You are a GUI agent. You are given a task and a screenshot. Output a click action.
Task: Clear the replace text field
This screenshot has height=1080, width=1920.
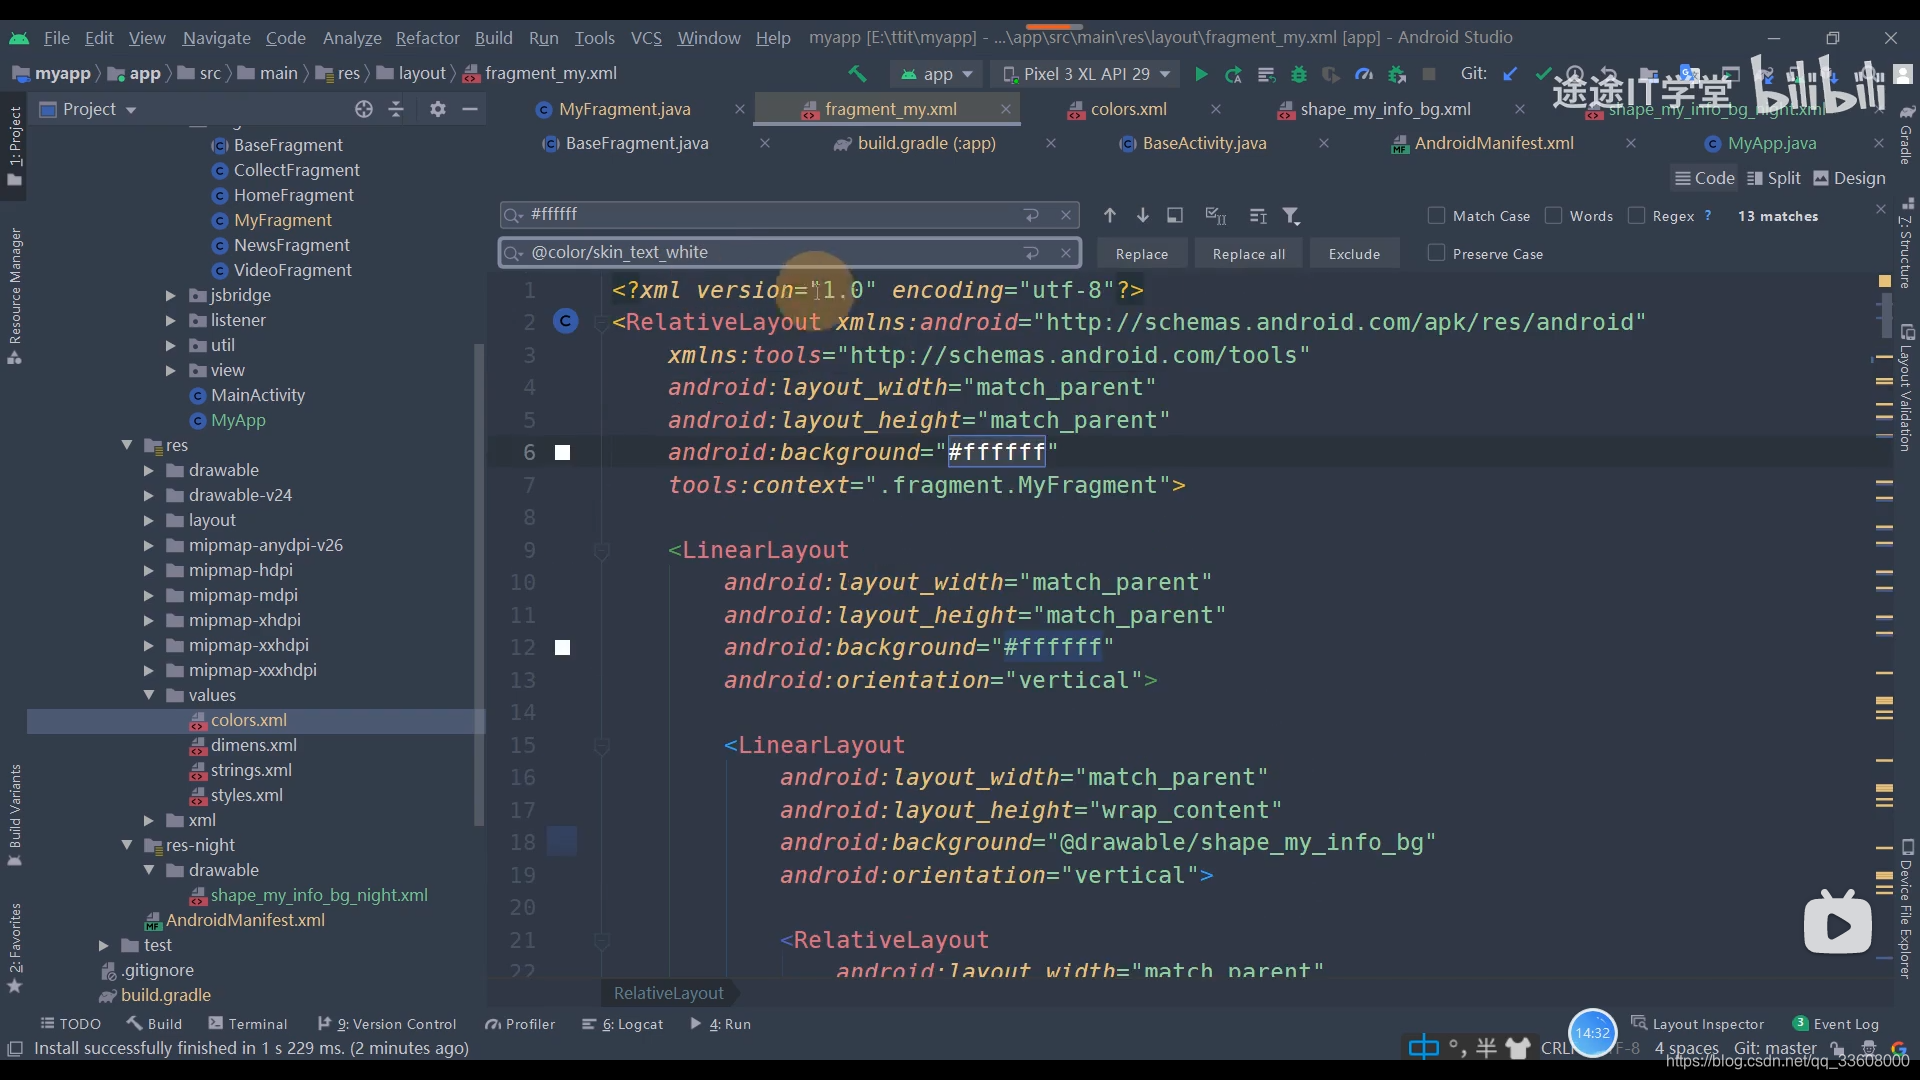tap(1066, 253)
